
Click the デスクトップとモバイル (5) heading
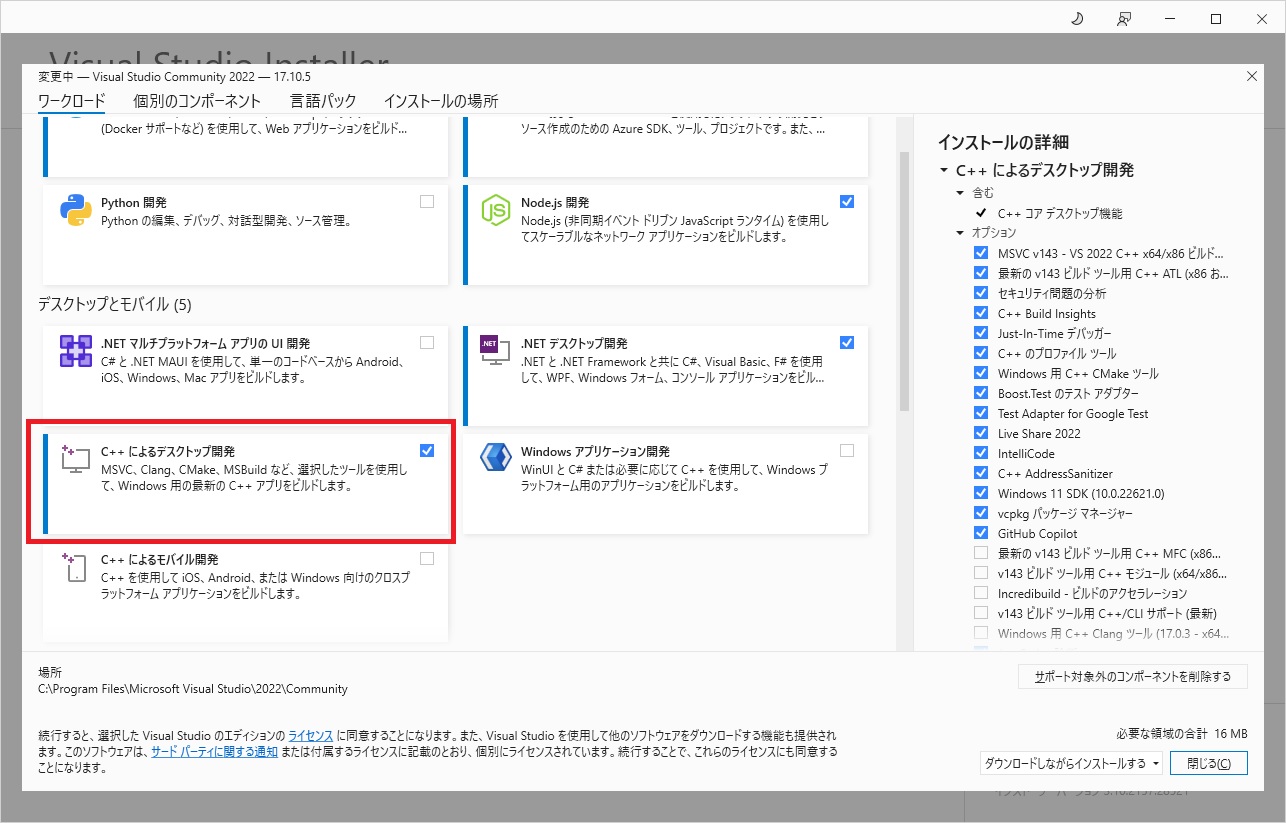tap(114, 304)
